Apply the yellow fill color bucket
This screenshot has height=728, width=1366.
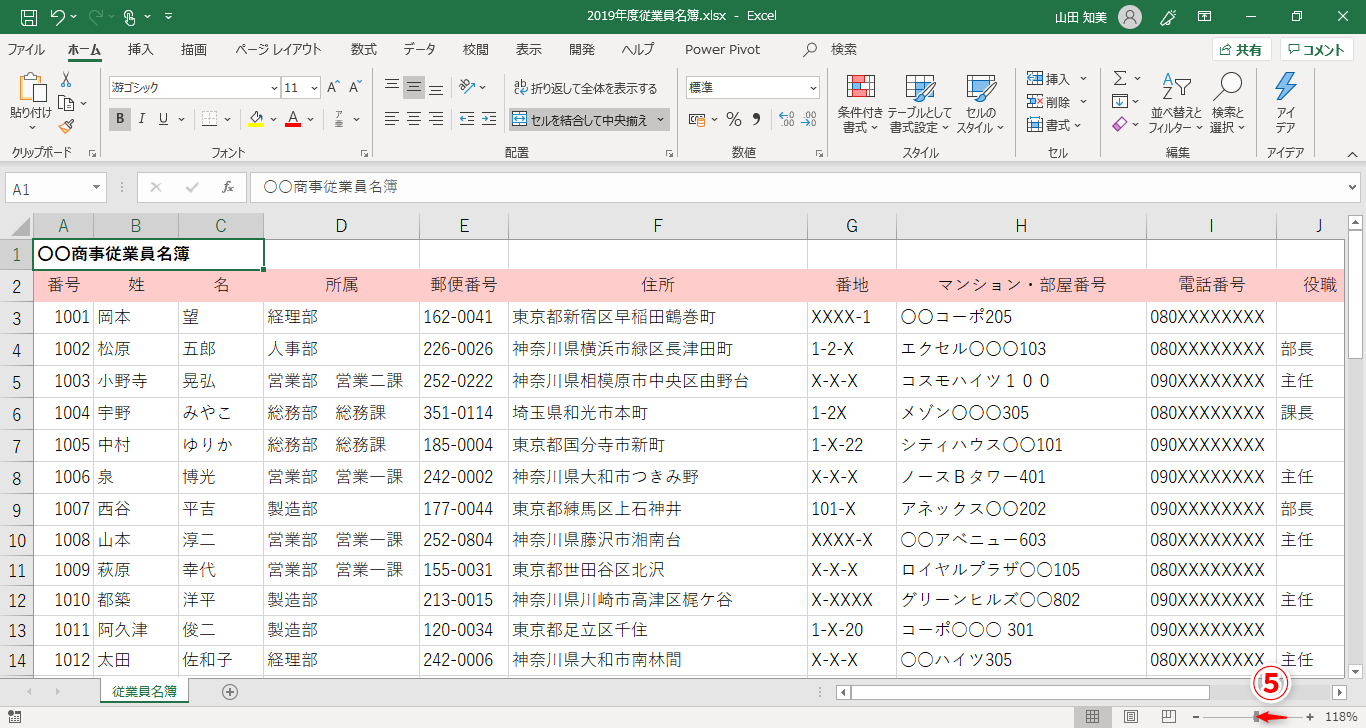(255, 119)
